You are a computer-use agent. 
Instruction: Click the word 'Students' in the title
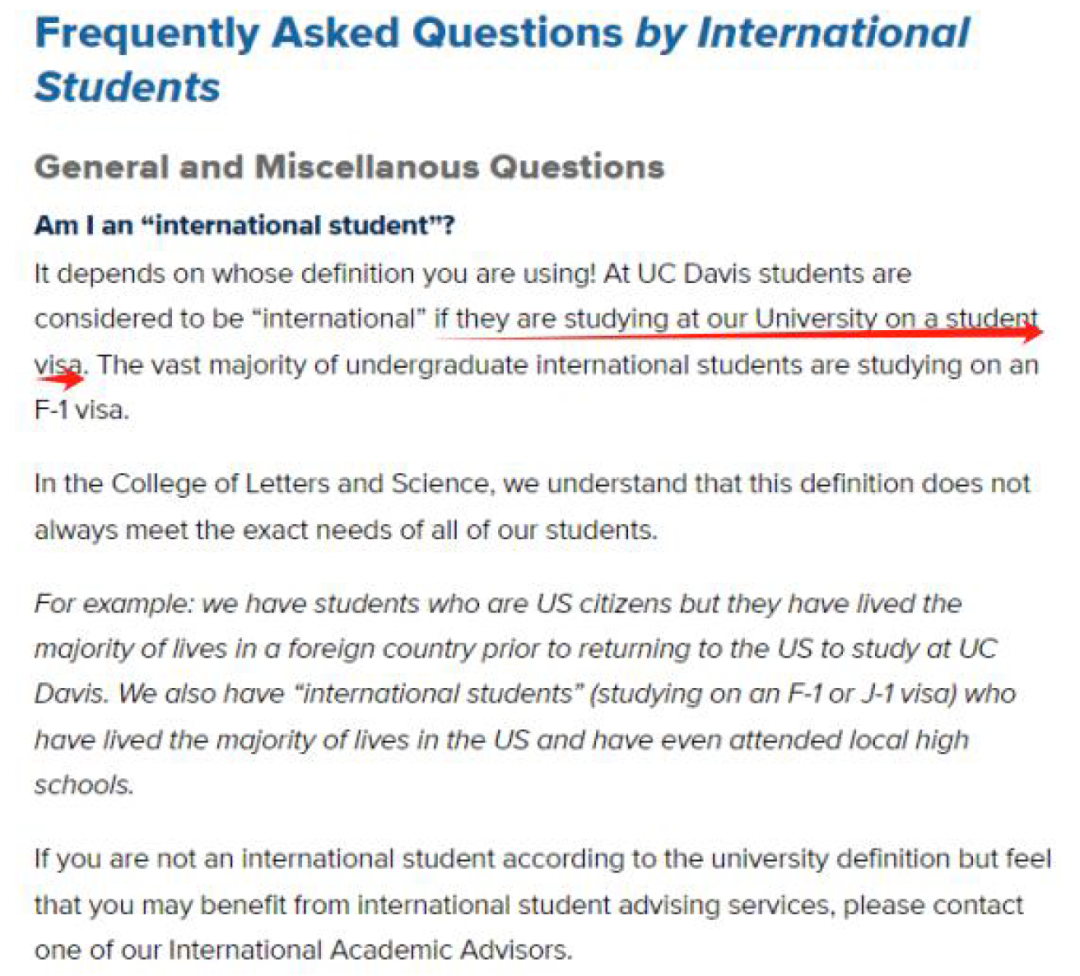coord(127,87)
